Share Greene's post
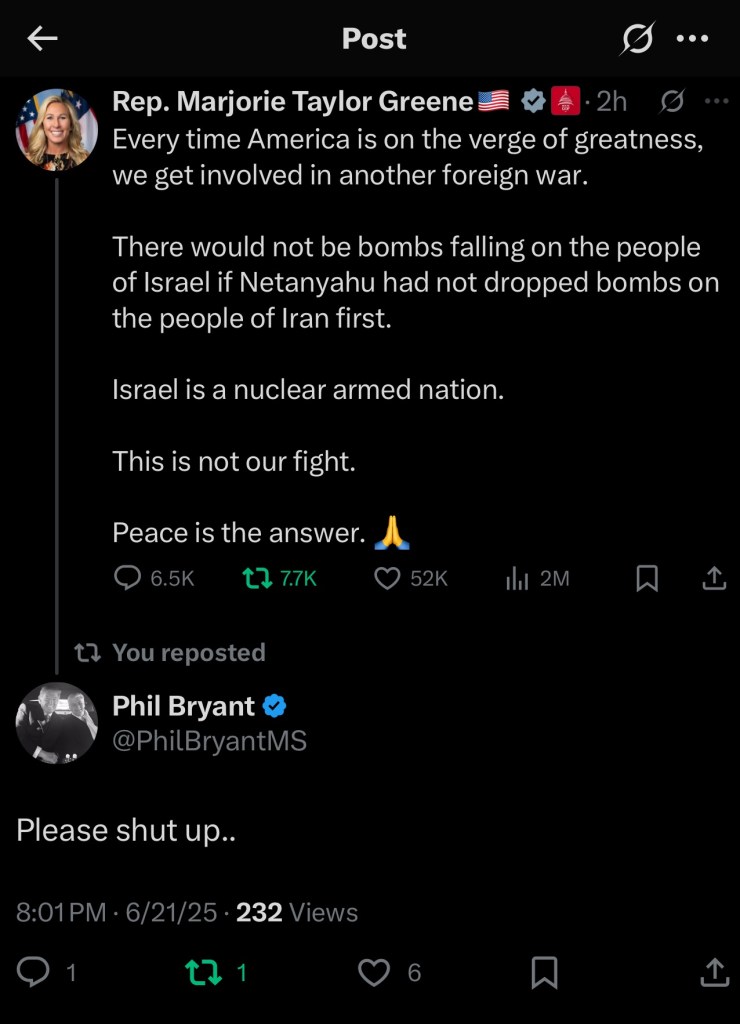This screenshot has height=1024, width=740. [x=714, y=578]
